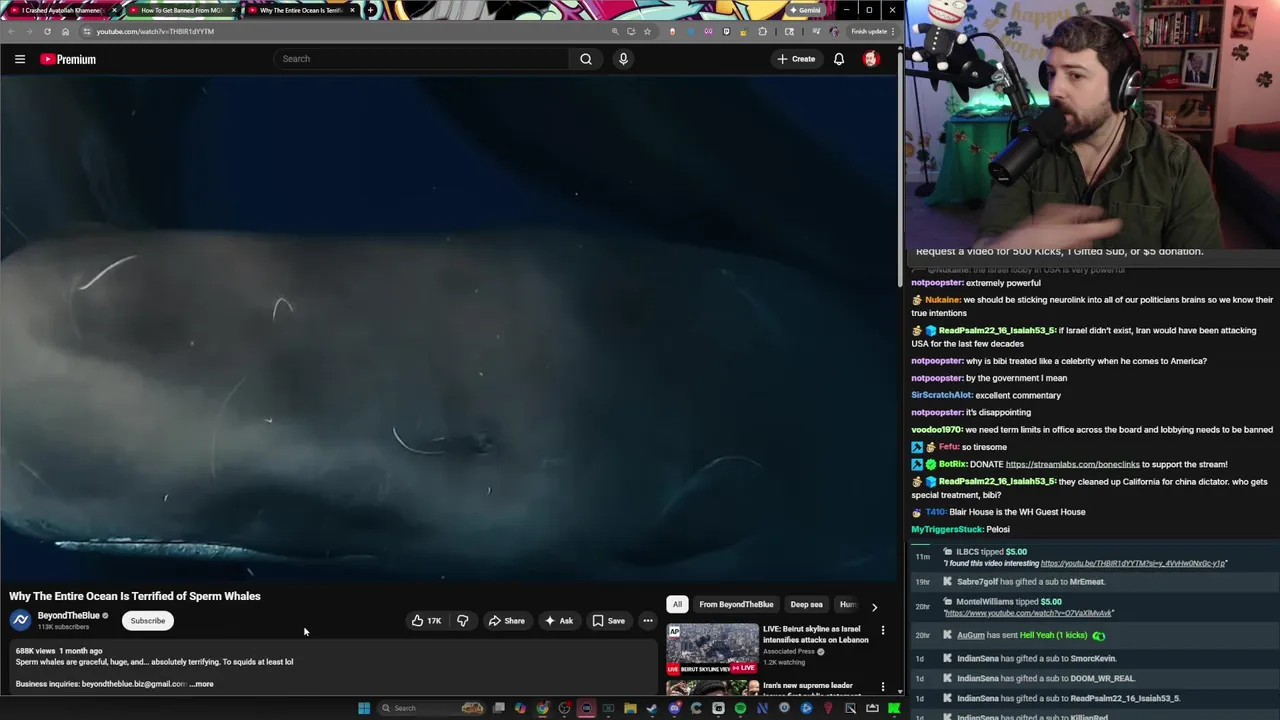Open the LIVE: Beirut skyline video title

(815, 634)
